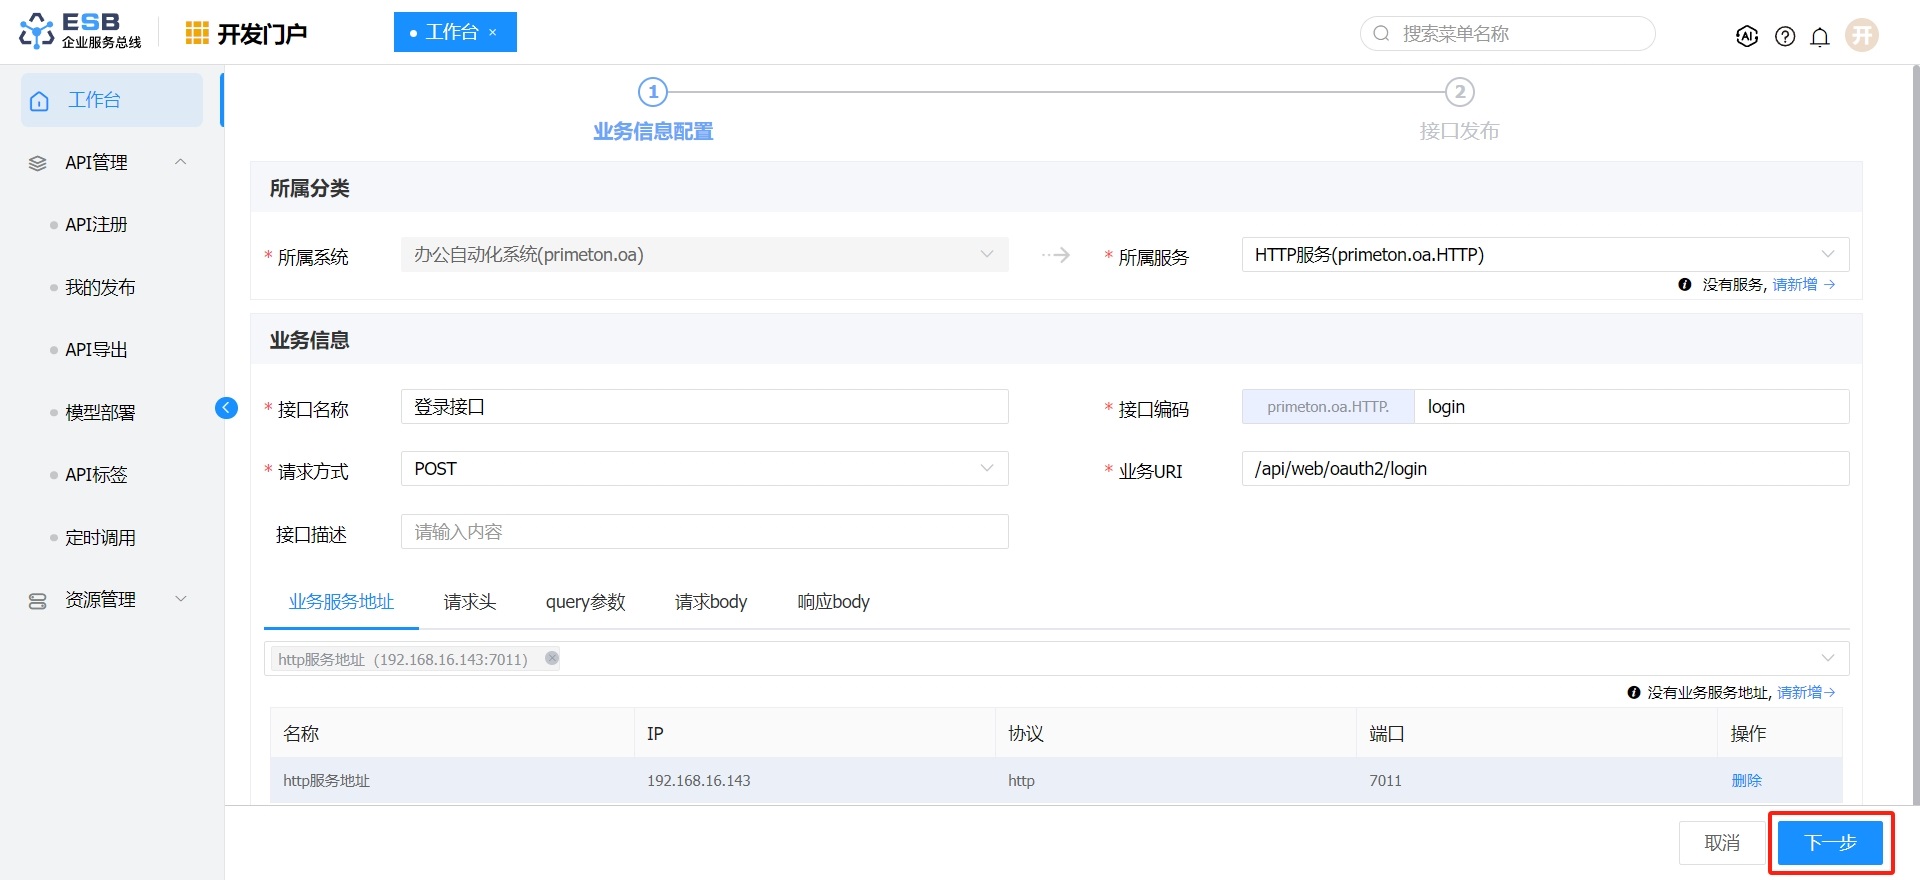Close the 工作台 tab with x
Image resolution: width=1920 pixels, height=880 pixels.
(493, 33)
